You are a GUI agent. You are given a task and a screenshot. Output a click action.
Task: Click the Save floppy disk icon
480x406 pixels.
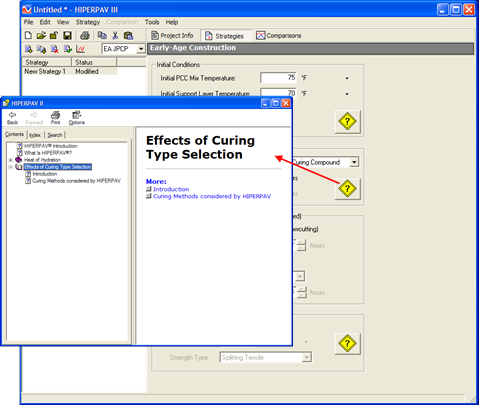click(x=68, y=35)
